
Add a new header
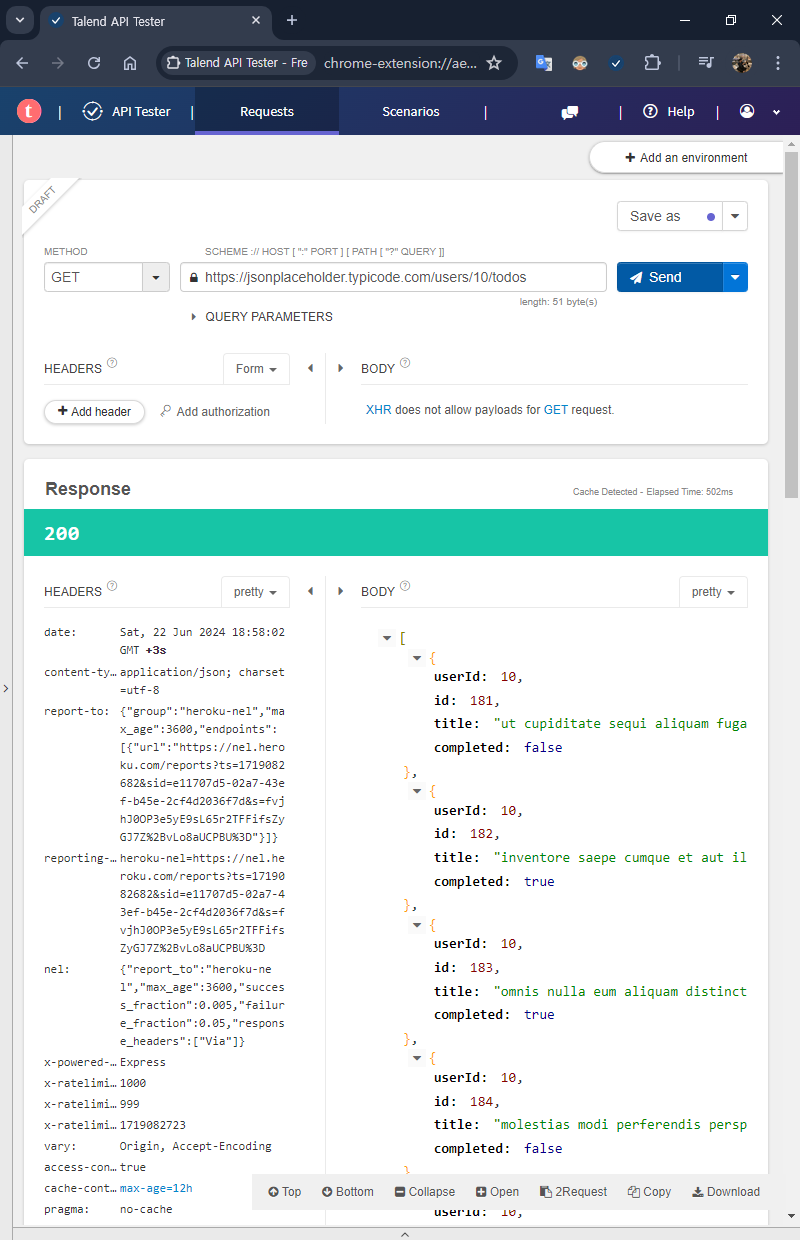click(94, 411)
